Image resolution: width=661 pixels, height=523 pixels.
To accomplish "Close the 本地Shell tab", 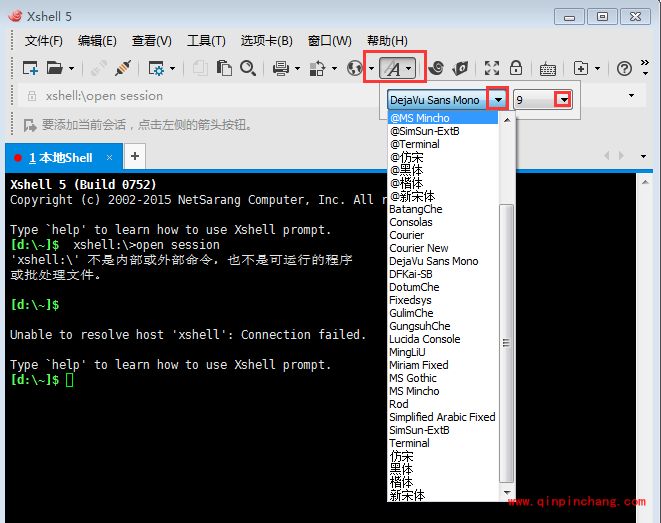I will click(110, 158).
